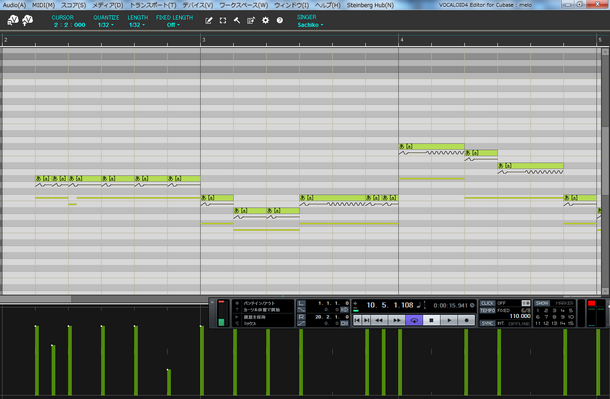This screenshot has height=399, width=610.
Task: Click the note icon for the time format
Action: pyautogui.click(x=419, y=305)
